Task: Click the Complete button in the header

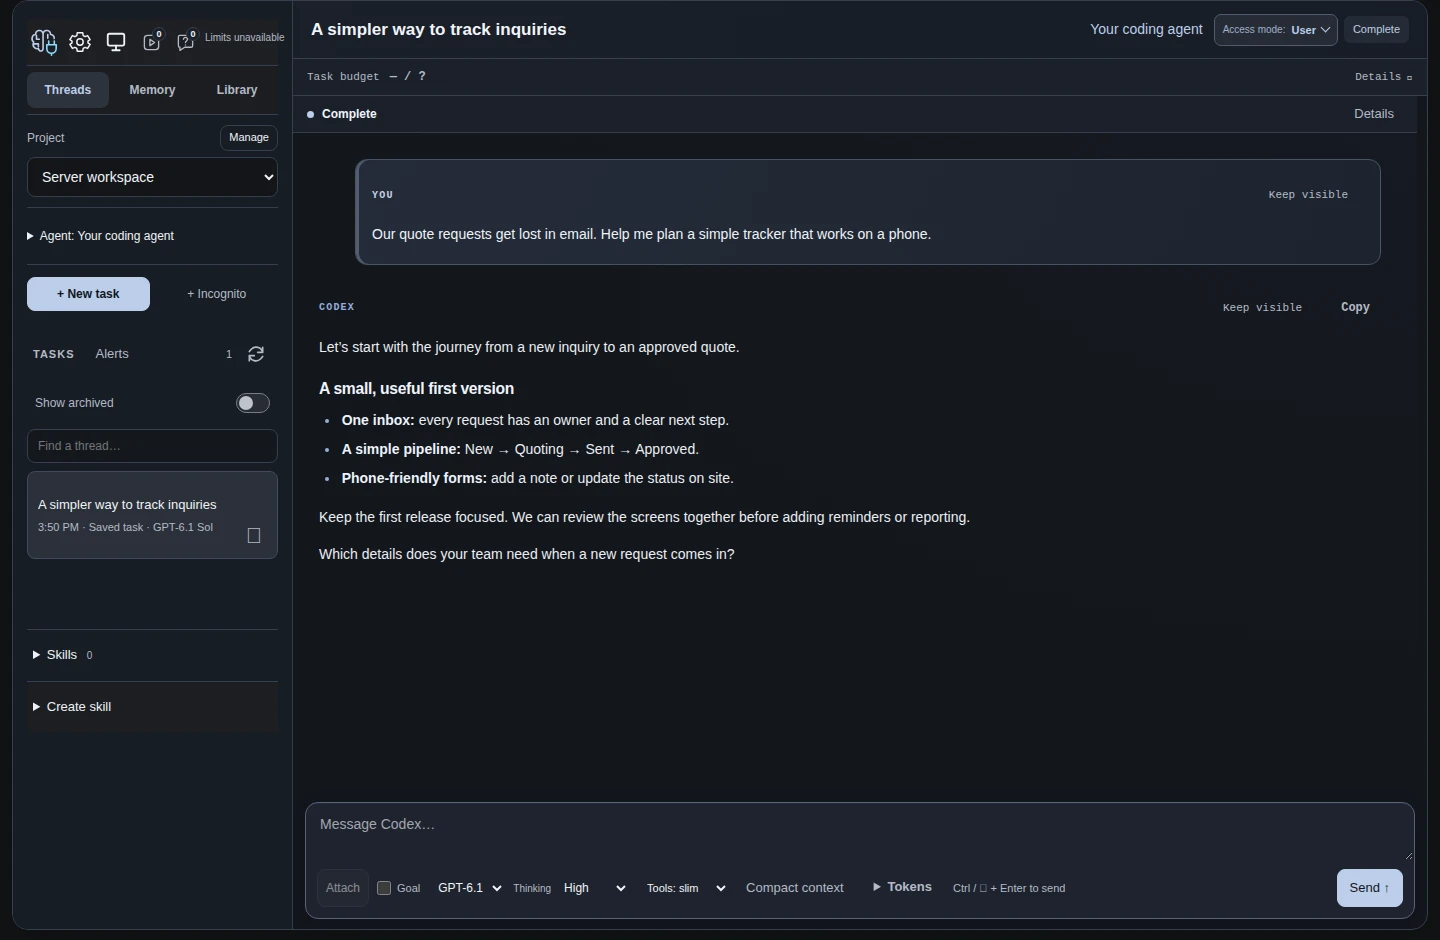Action: tap(1376, 30)
